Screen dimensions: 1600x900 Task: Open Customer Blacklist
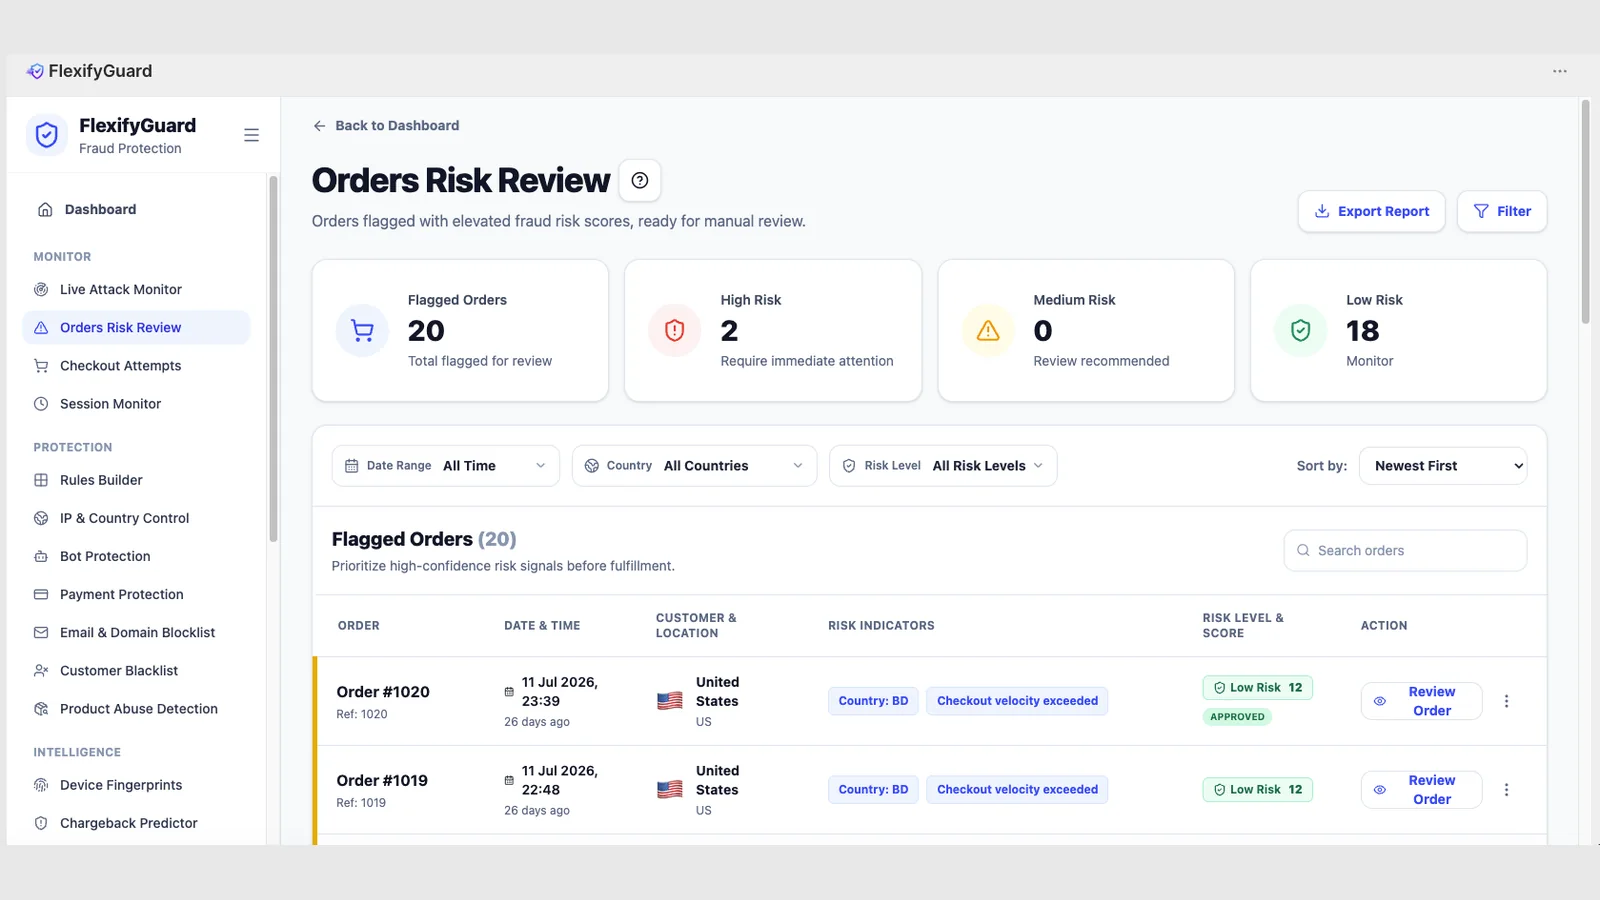136,671
